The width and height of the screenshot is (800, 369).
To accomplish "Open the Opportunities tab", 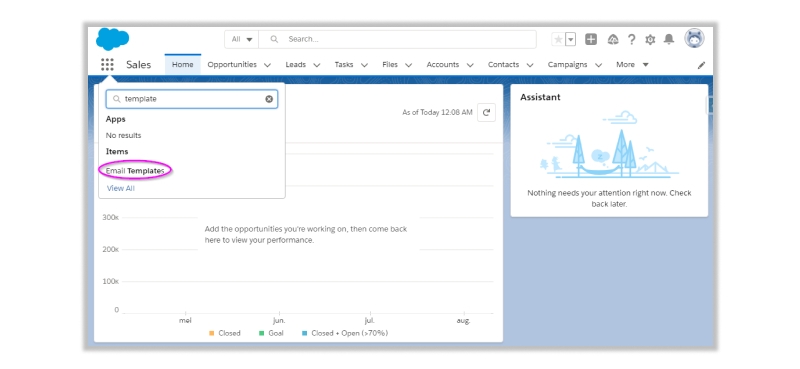I will tap(232, 65).
